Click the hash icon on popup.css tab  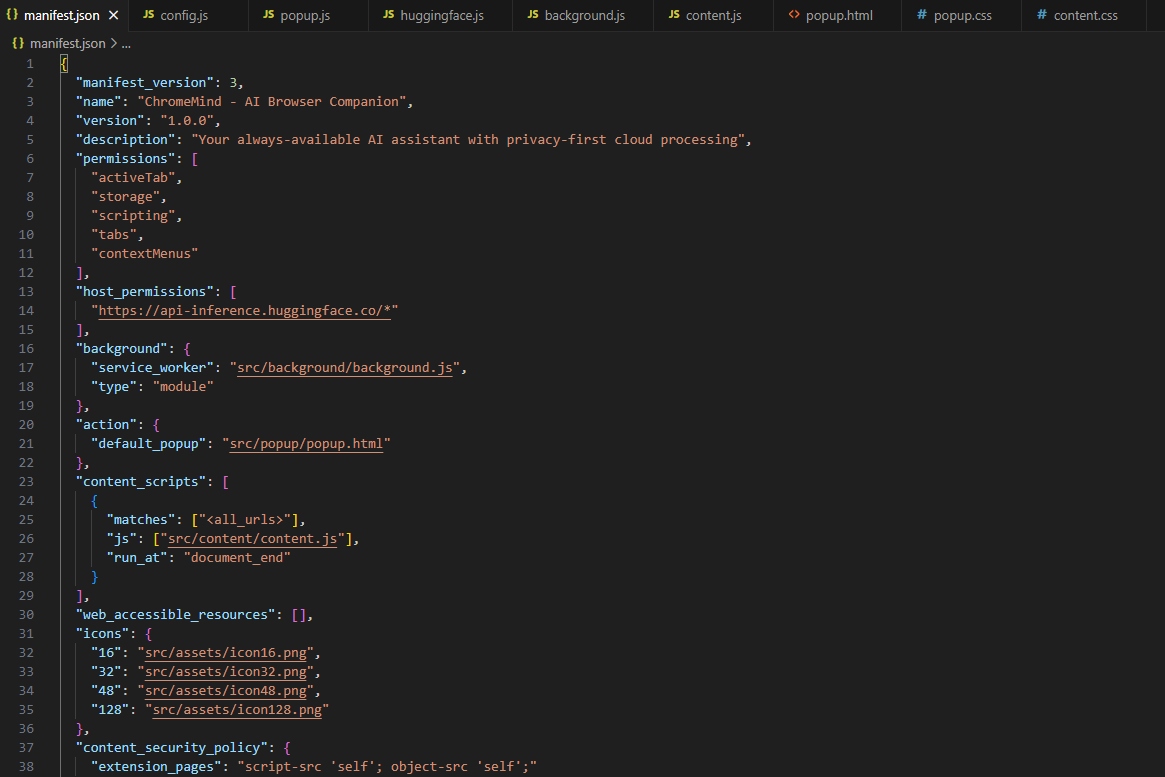tap(922, 15)
